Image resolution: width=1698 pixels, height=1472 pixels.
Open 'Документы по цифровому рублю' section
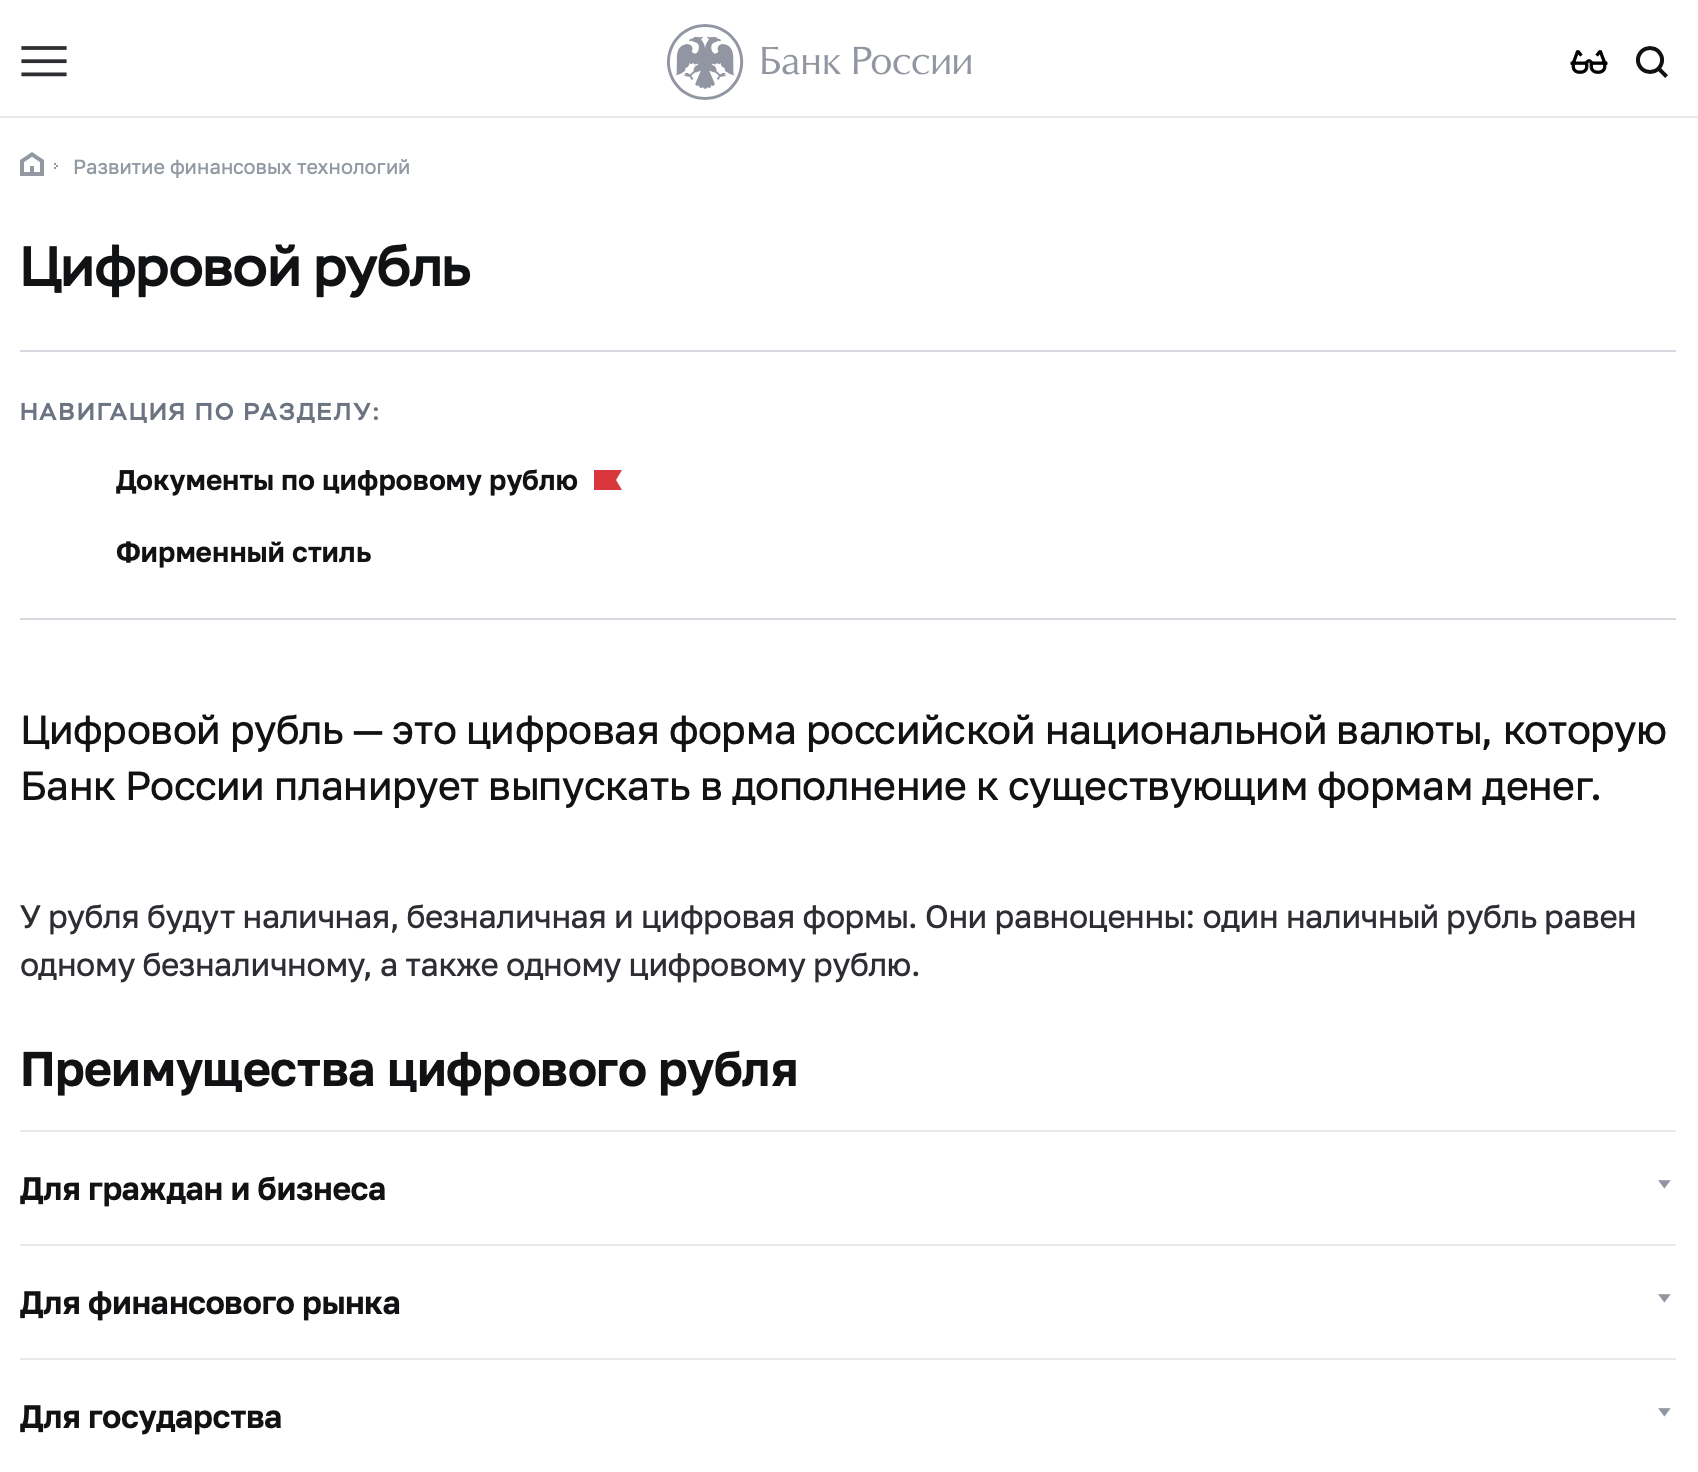click(x=346, y=481)
